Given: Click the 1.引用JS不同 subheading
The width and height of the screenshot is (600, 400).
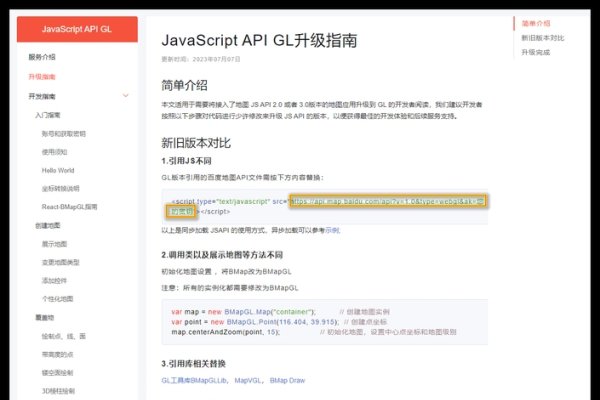Looking at the screenshot, I should pos(186,161).
